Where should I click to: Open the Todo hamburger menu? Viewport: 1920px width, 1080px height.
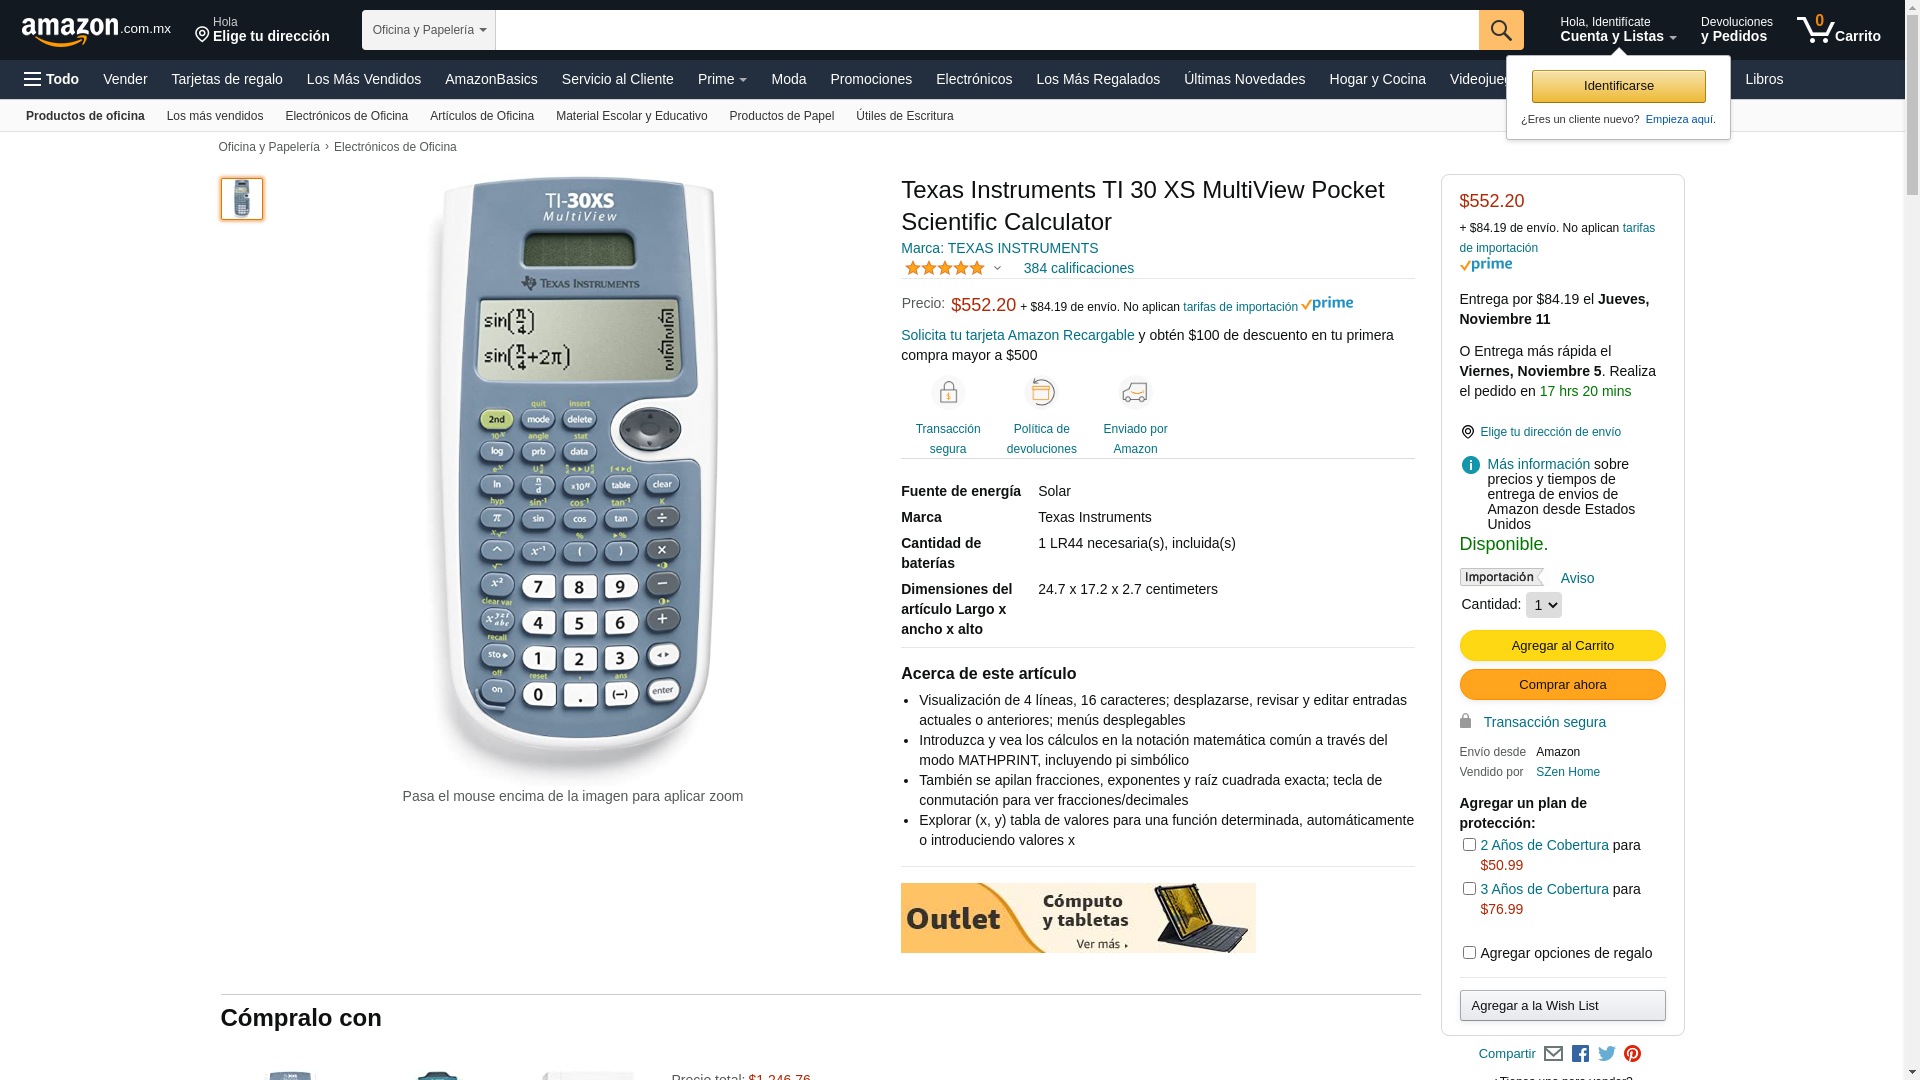click(x=51, y=79)
